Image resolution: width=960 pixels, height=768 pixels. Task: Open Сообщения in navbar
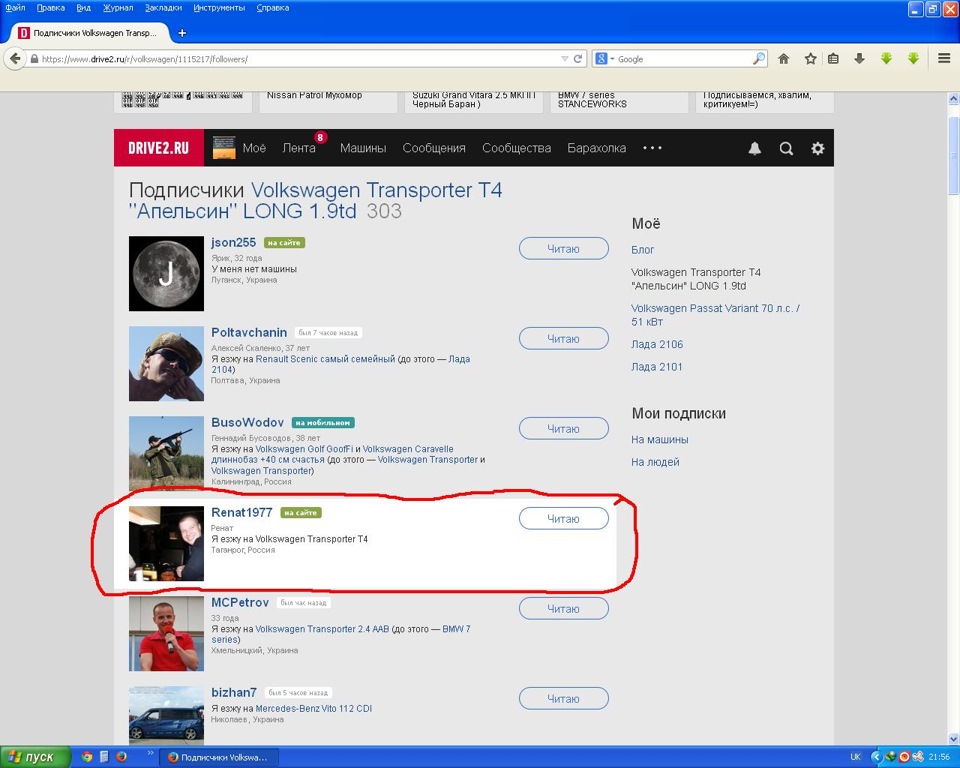click(x=434, y=148)
